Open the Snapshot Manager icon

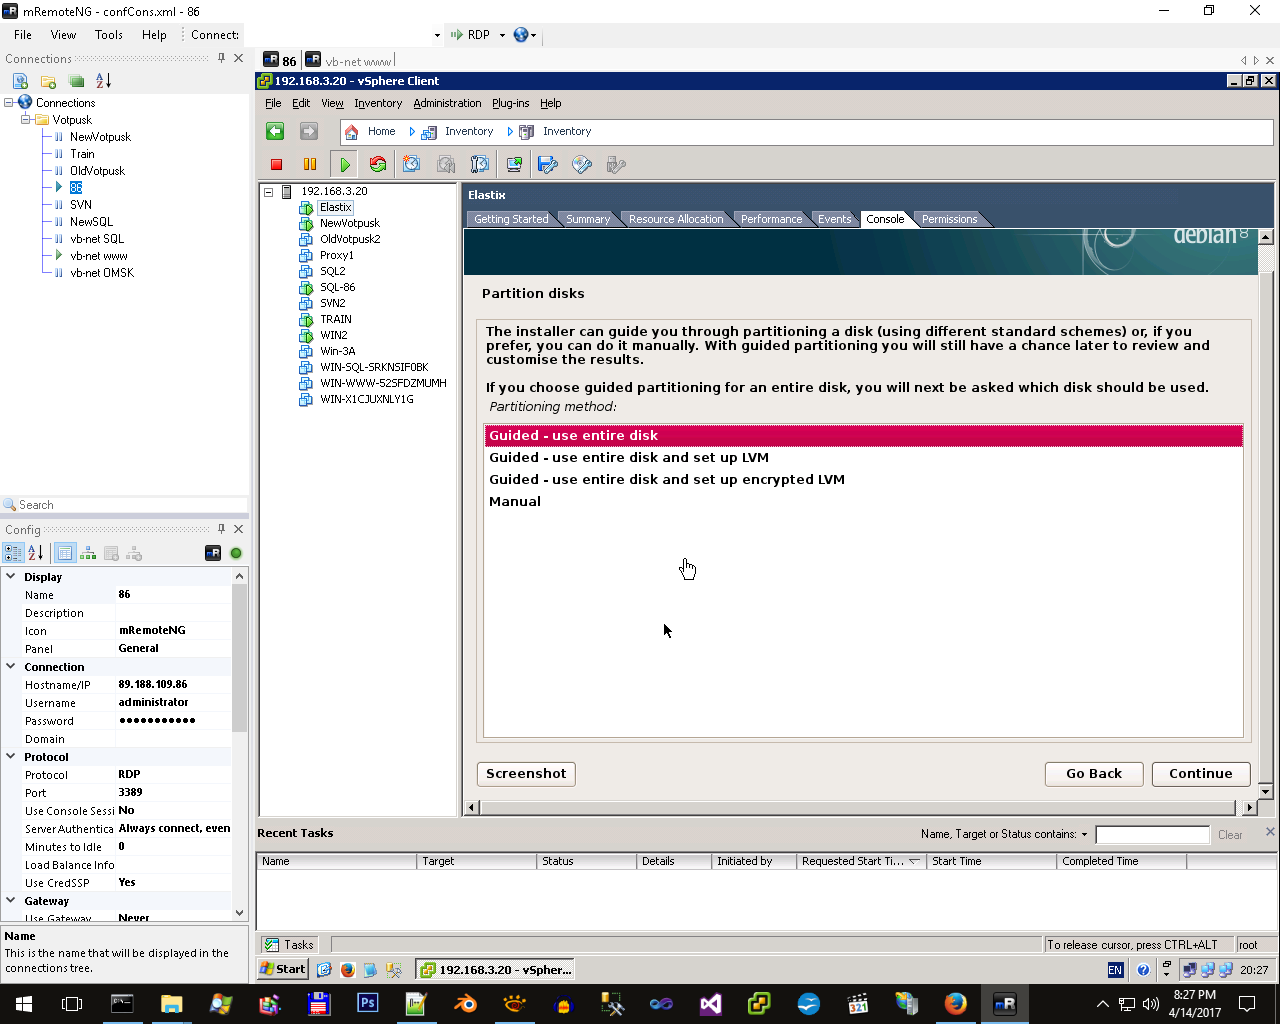480,165
